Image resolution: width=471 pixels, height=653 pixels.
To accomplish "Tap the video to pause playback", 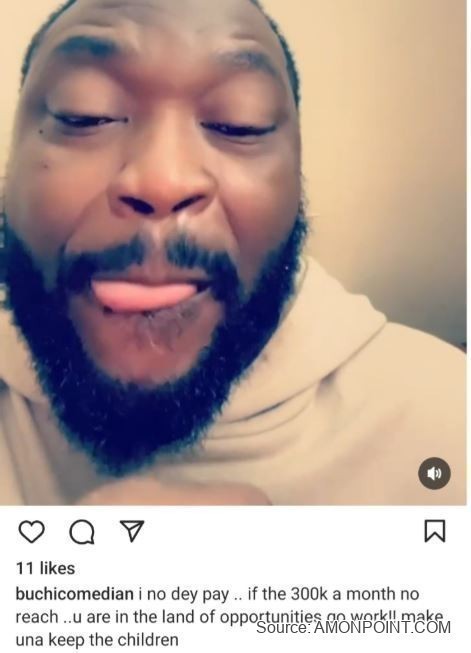I will [233, 252].
